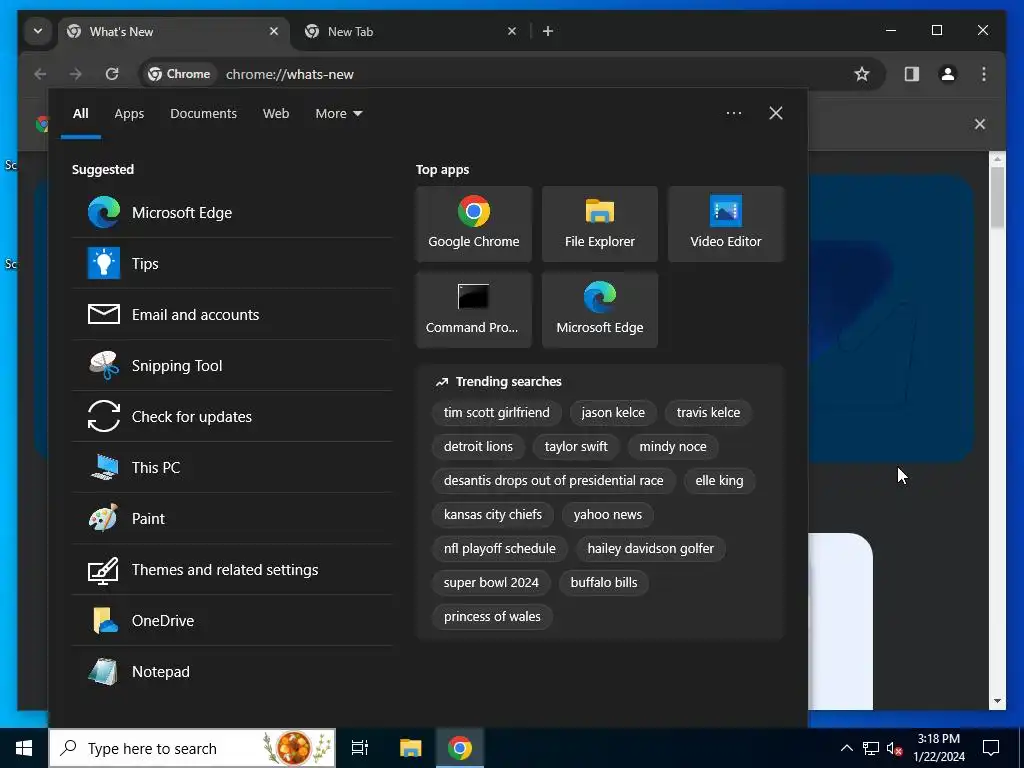Click the Chrome address bar URL
Viewport: 1024px width, 768px height.
click(289, 74)
